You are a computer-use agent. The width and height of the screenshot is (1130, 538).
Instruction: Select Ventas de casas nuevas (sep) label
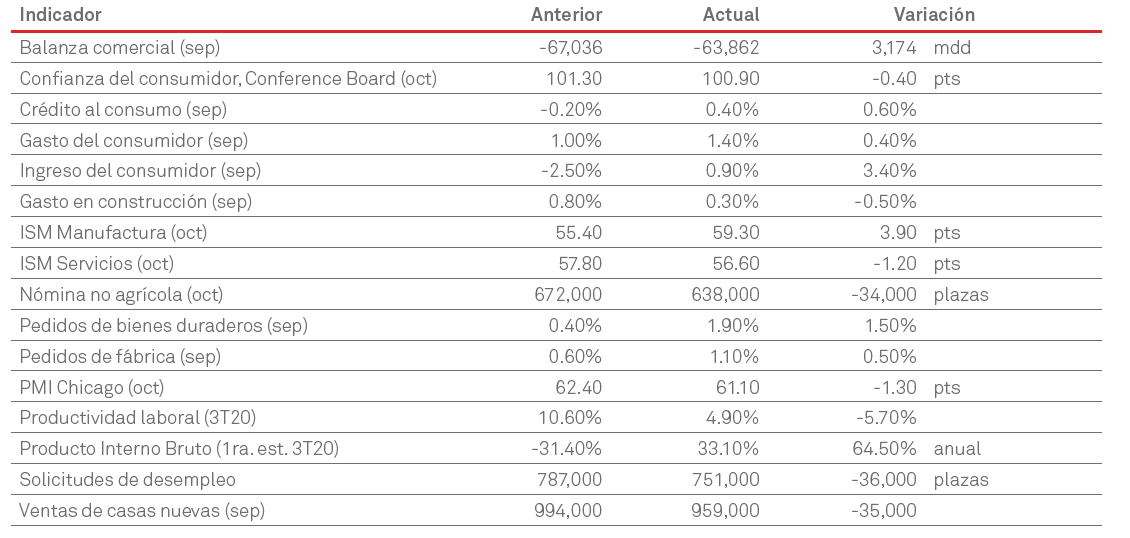tap(142, 511)
